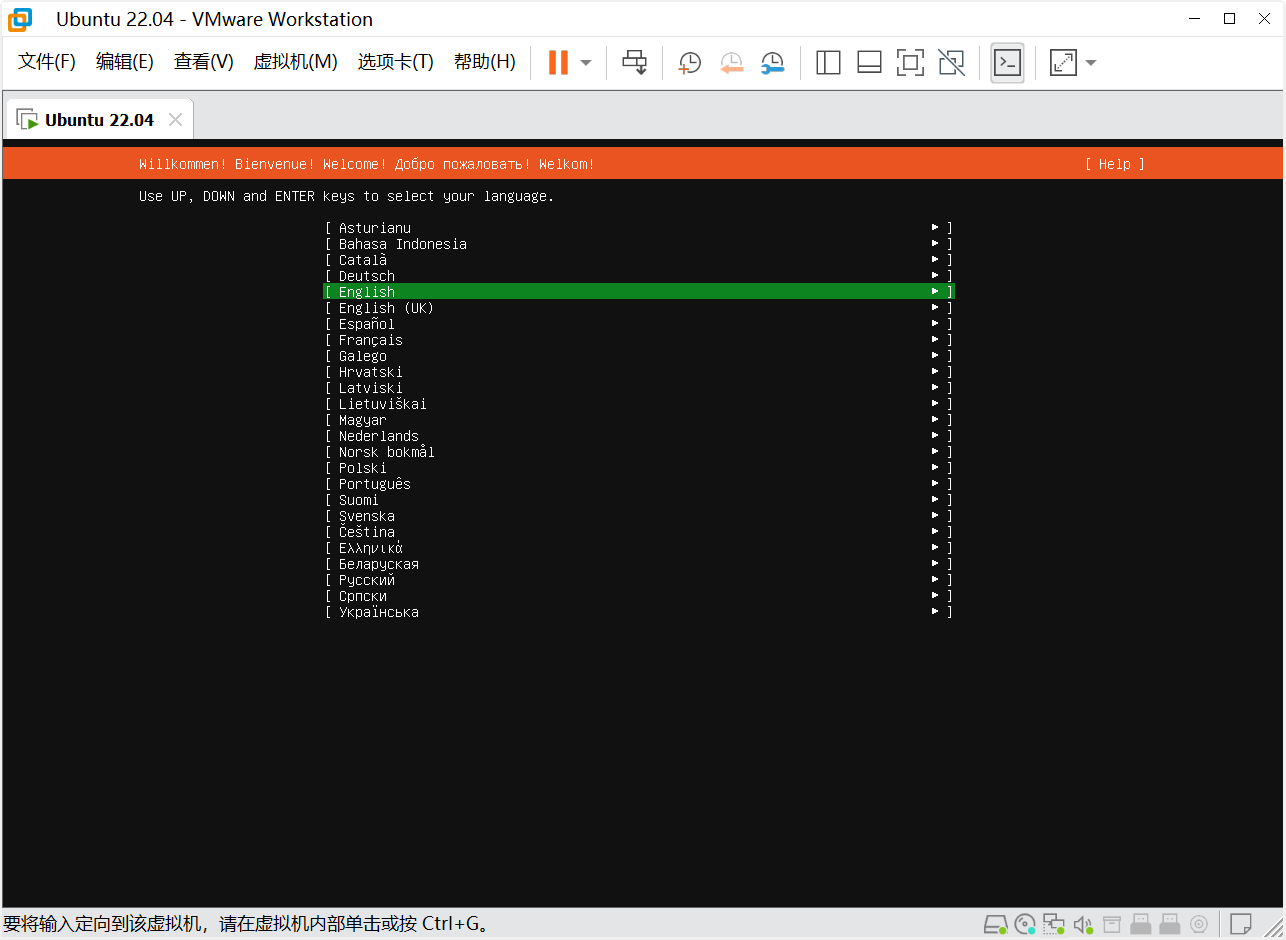Open the message log note icon
The image size is (1286, 940).
pyautogui.click(x=1241, y=923)
